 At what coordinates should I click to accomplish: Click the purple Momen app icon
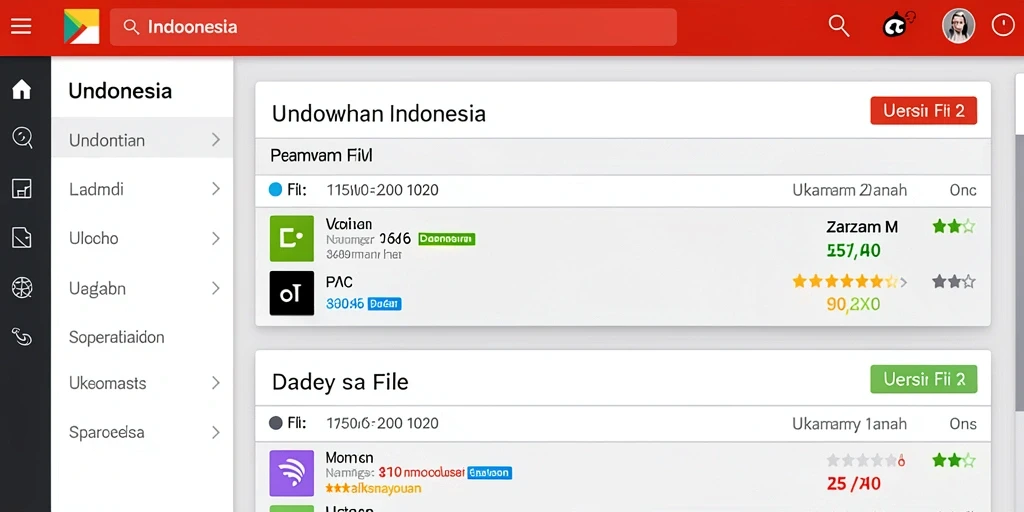(291, 473)
